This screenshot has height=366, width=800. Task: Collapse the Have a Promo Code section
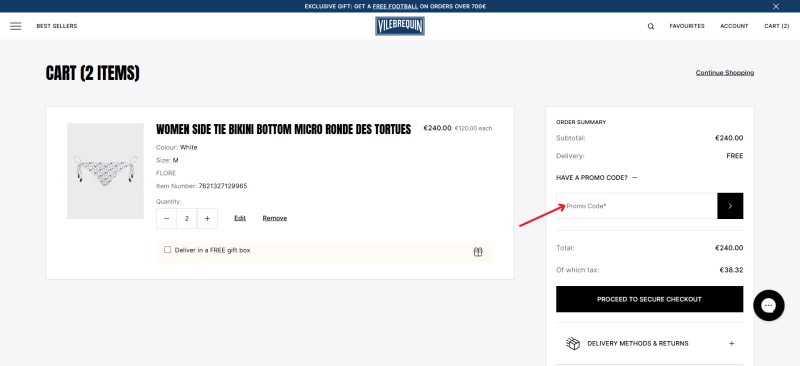click(x=596, y=178)
